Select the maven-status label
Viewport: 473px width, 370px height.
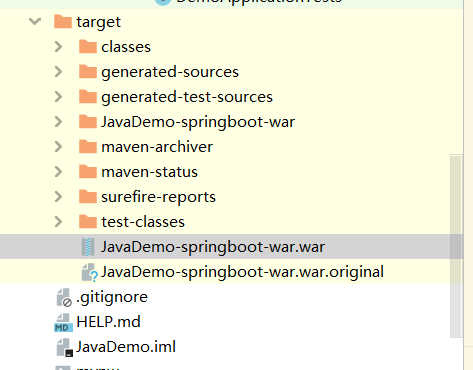149,172
